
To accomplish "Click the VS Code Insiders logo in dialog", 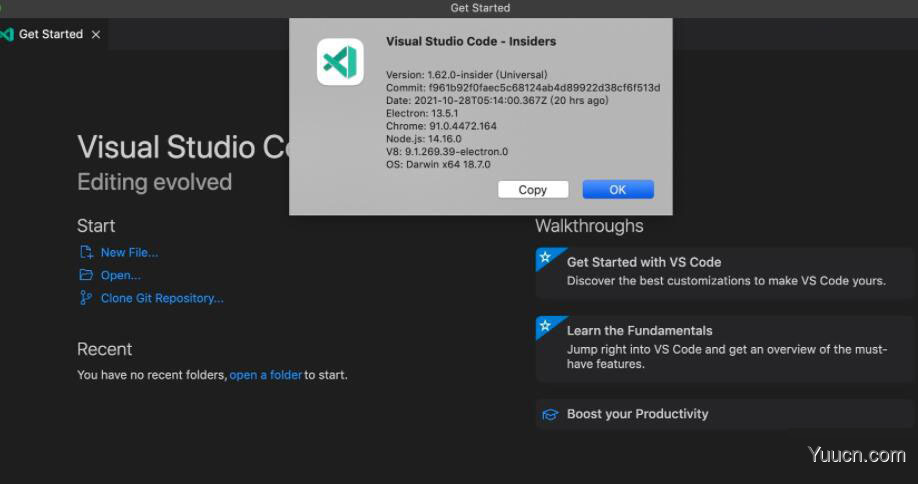I will (340, 62).
